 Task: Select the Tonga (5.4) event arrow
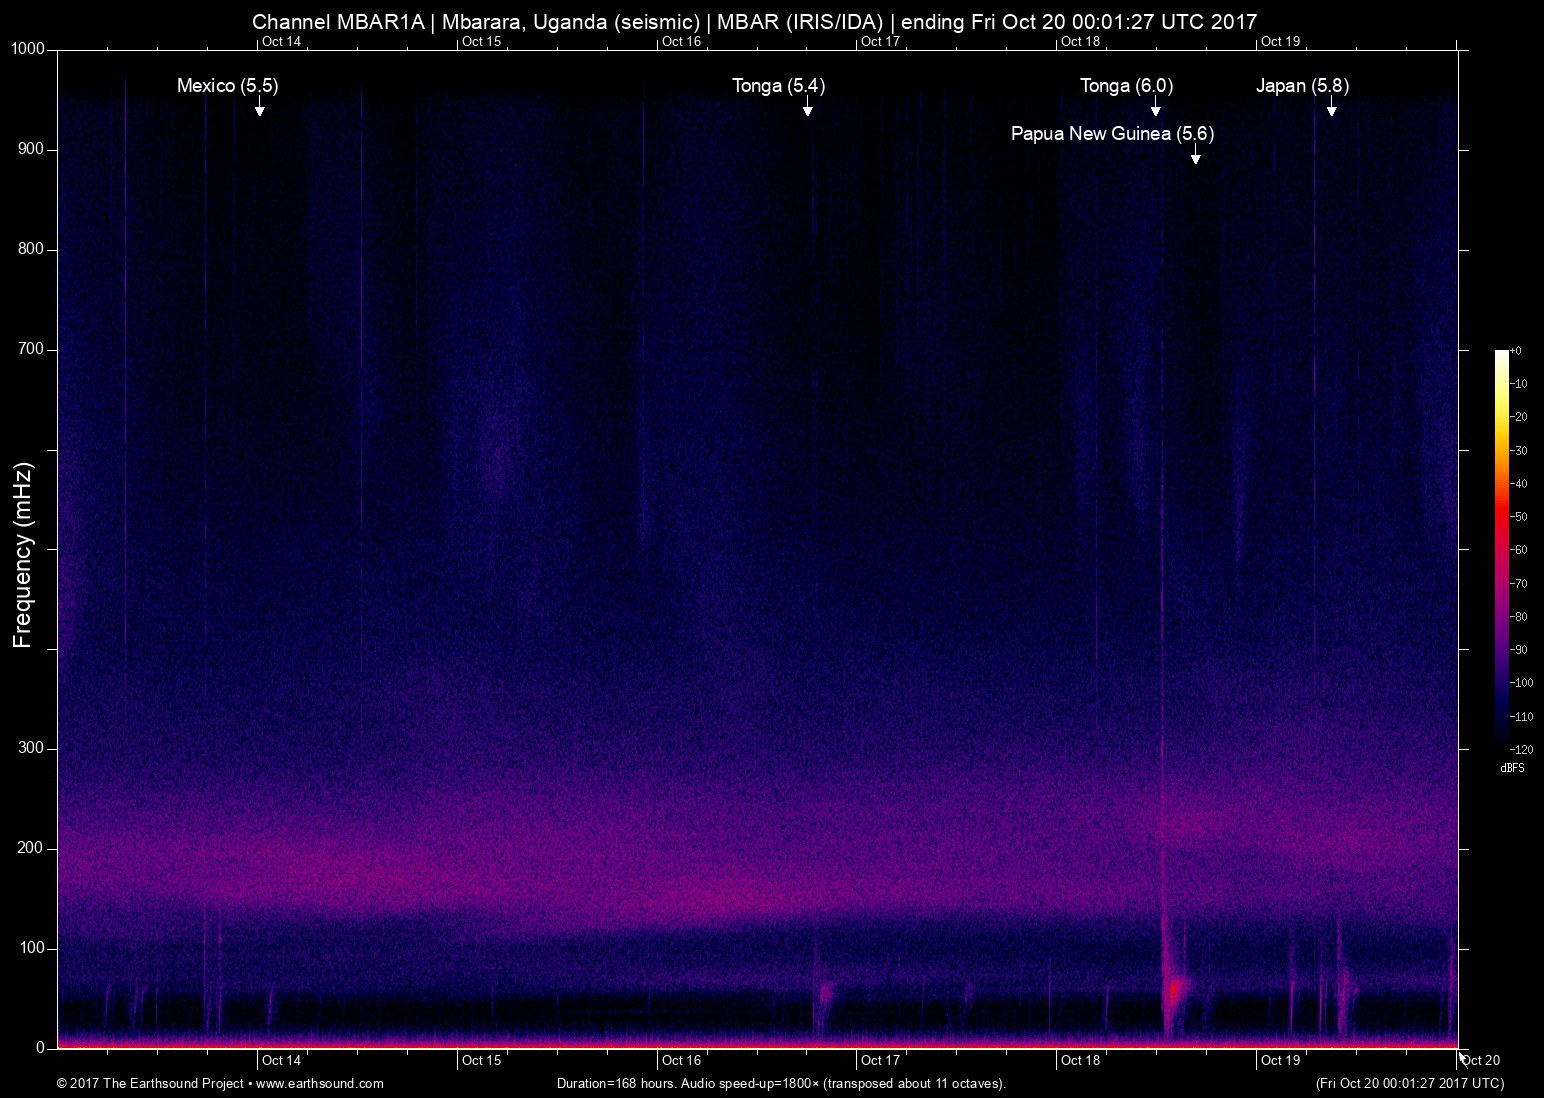[806, 110]
